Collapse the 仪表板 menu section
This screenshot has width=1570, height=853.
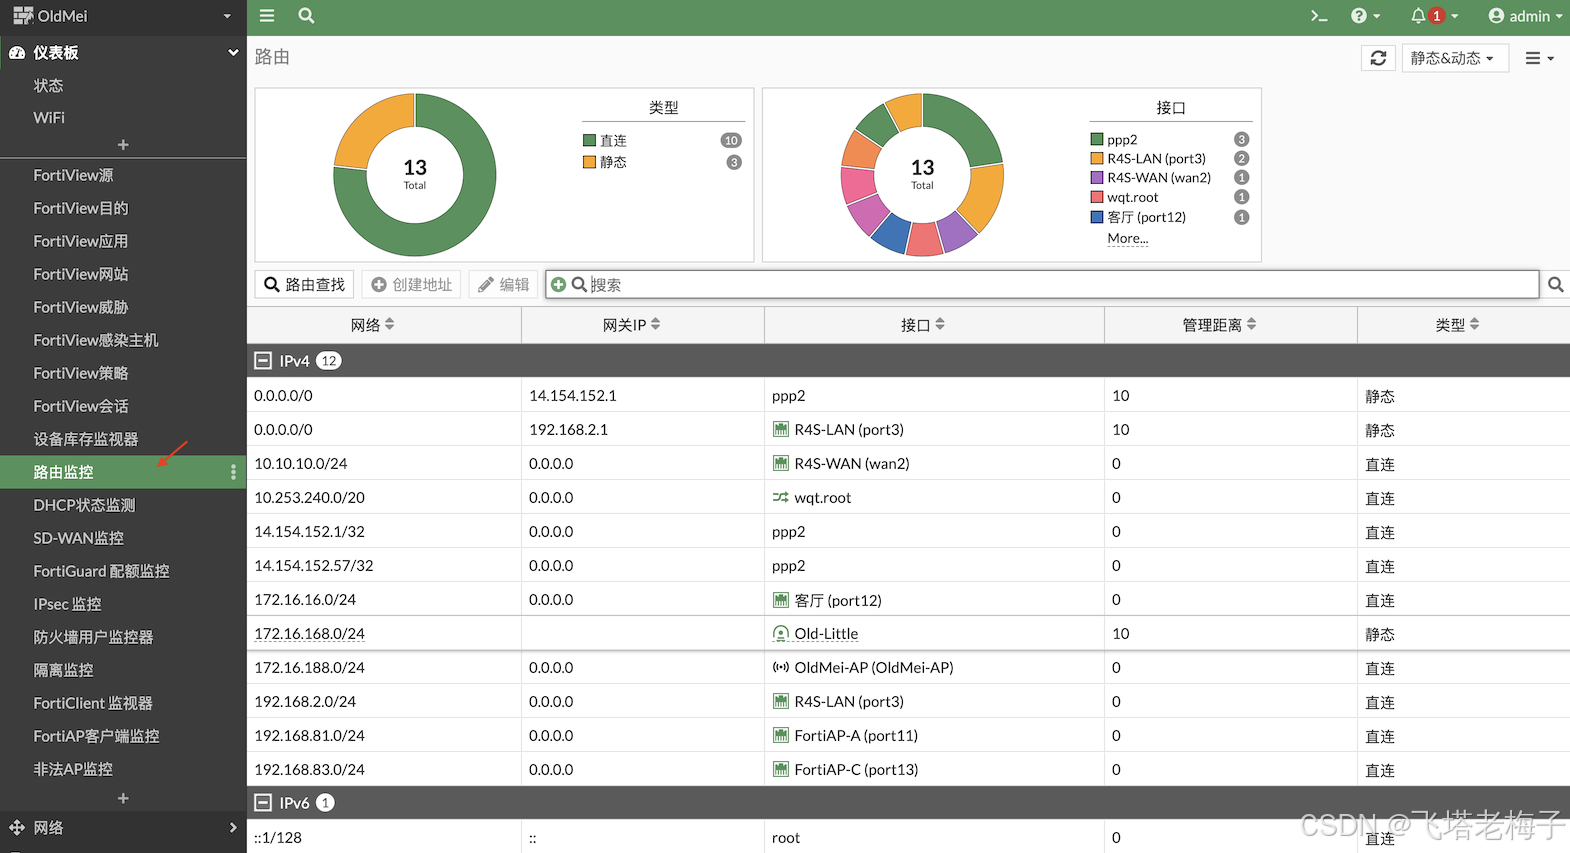pyautogui.click(x=123, y=52)
